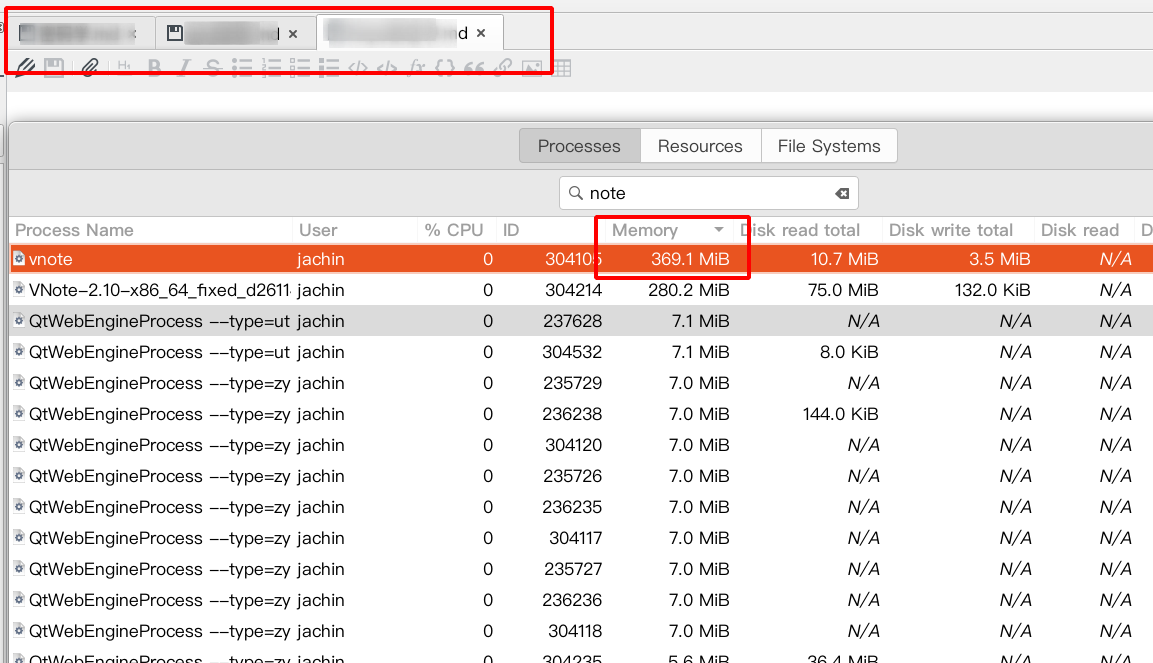
Task: Click the 280.2 MiB memory value
Action: coord(688,290)
